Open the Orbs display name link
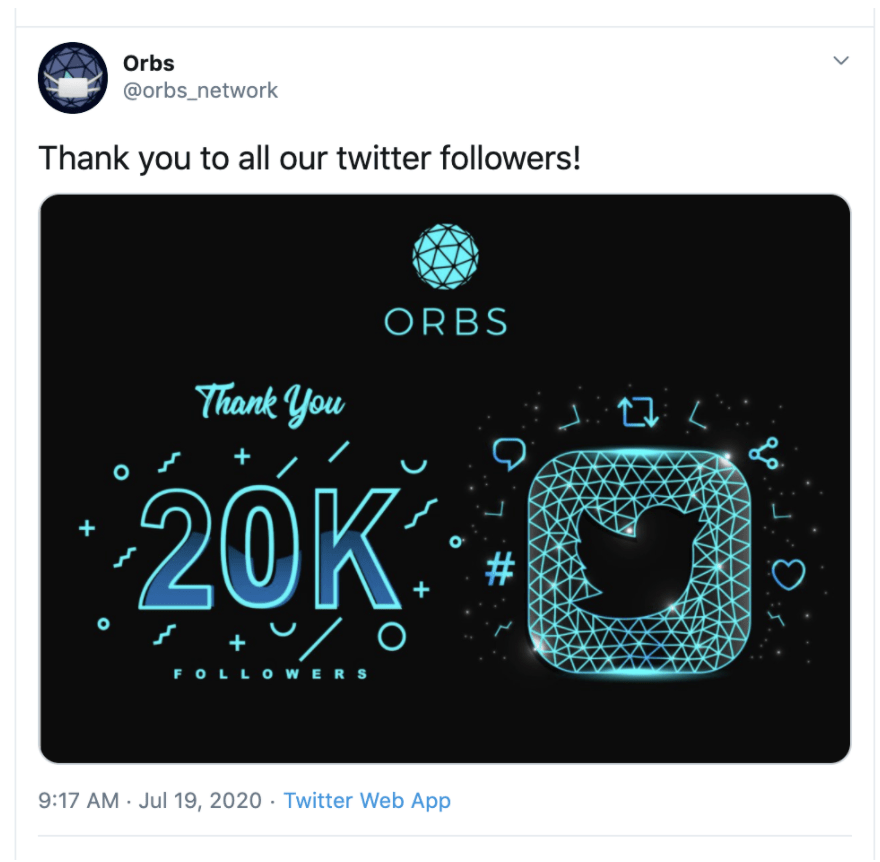The image size is (880, 862). (x=149, y=63)
